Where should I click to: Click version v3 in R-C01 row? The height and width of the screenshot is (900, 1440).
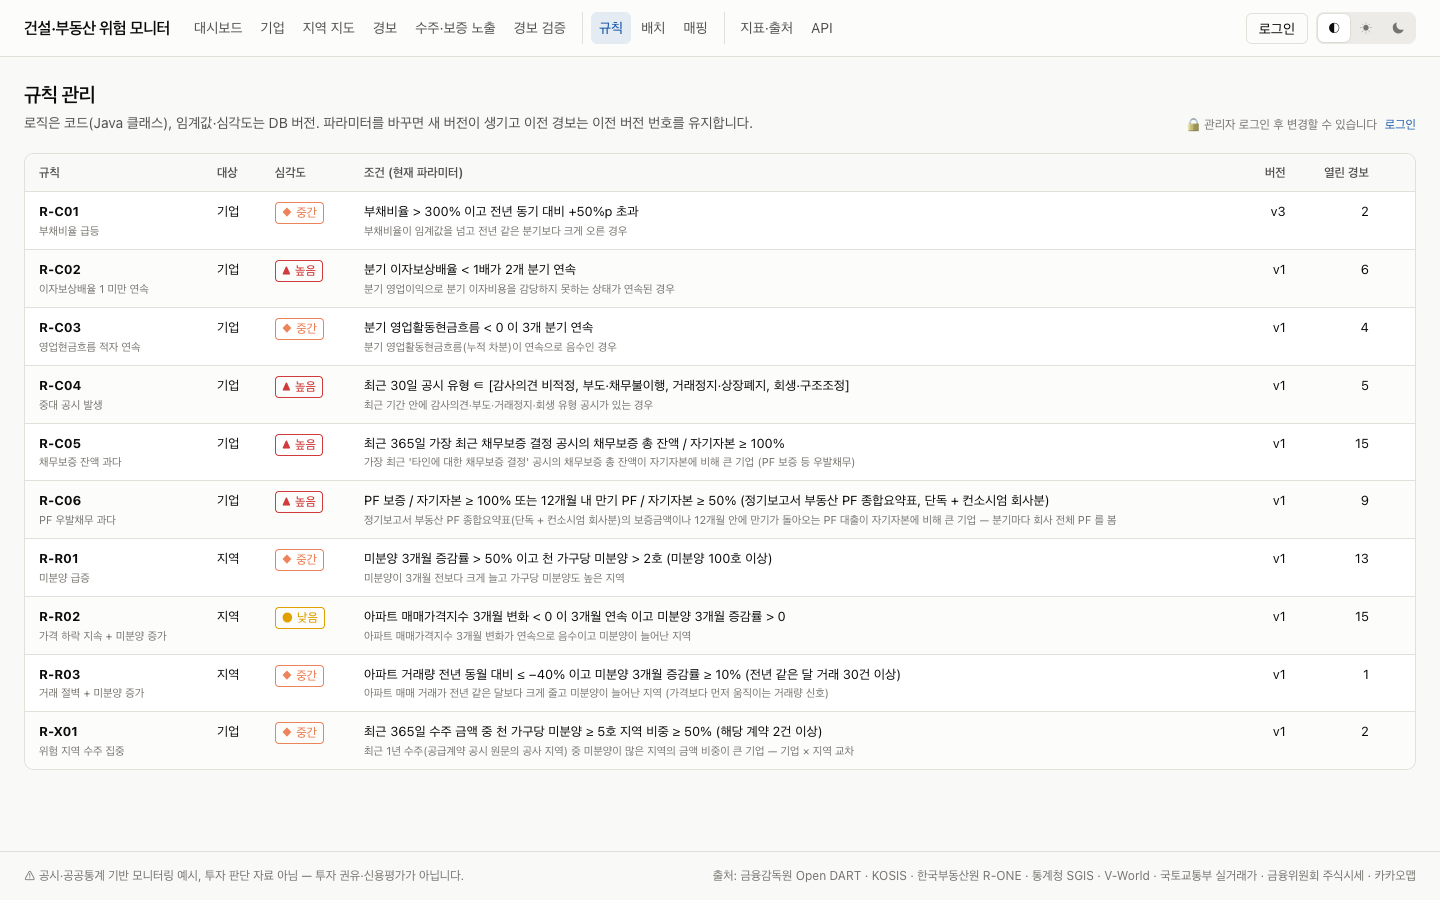click(1278, 212)
